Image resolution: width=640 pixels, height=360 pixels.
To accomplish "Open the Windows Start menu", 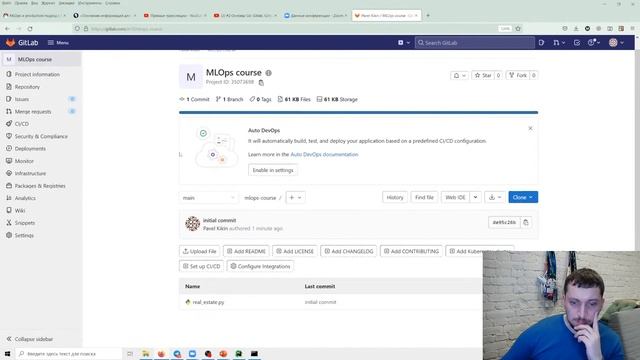I will pyautogui.click(x=7, y=353).
